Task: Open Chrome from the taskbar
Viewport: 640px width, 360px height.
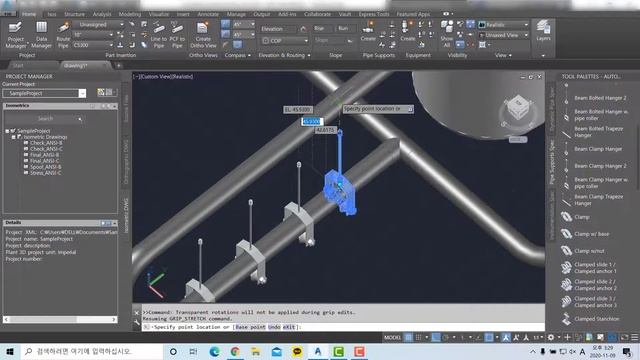Action: click(x=235, y=351)
